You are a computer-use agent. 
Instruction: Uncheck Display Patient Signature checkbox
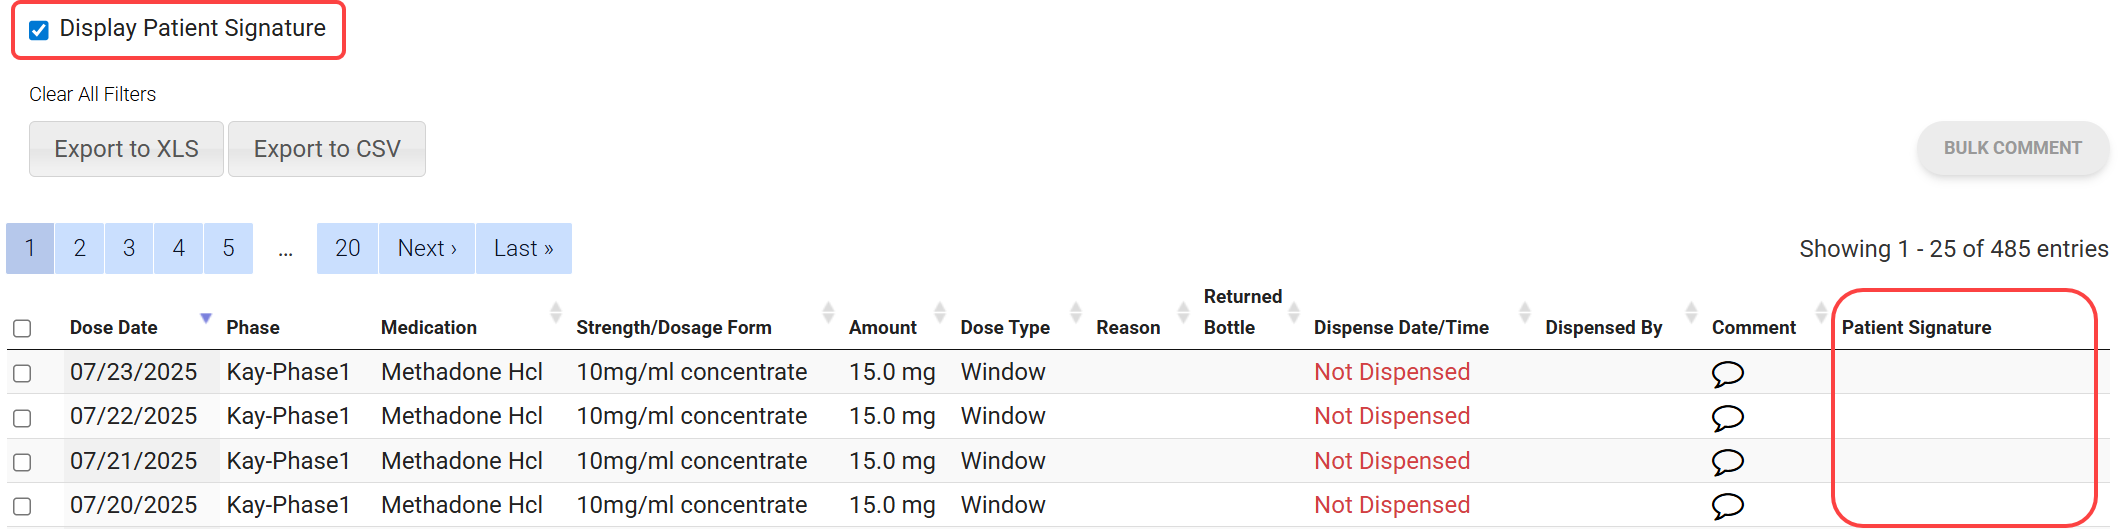click(39, 30)
